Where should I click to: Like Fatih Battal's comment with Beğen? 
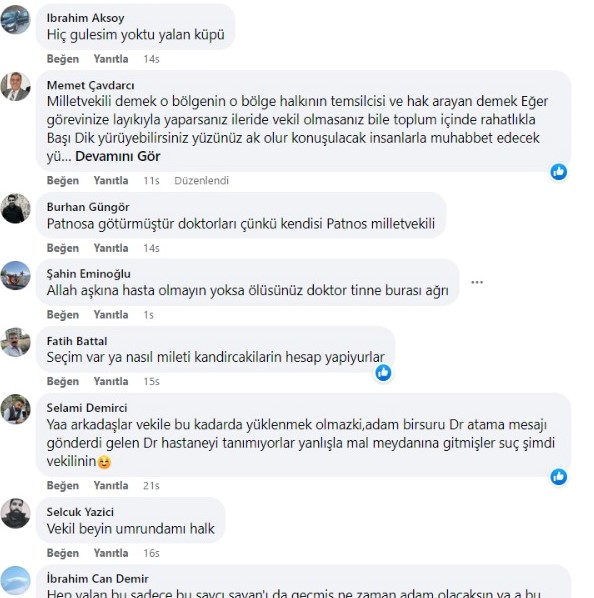coord(63,381)
